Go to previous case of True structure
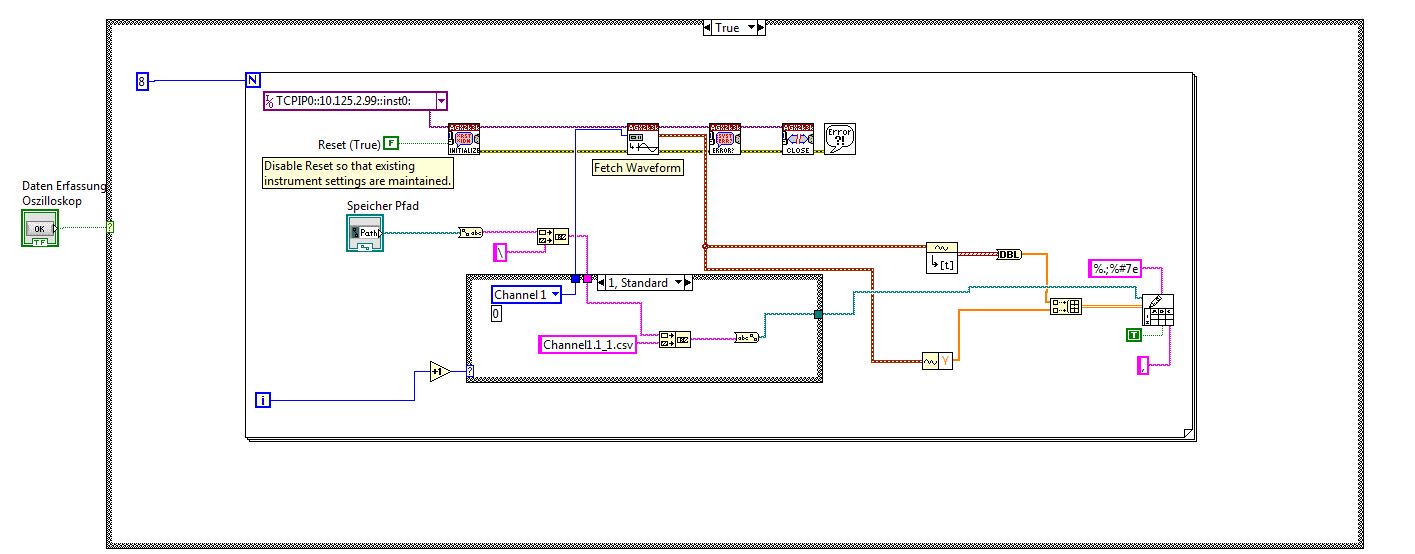 coord(709,28)
